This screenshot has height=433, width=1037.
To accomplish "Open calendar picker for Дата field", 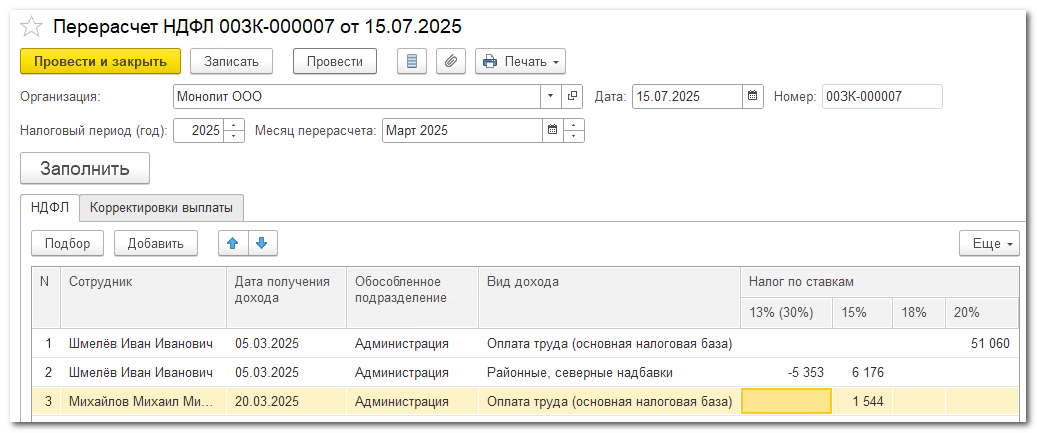I will [x=752, y=97].
